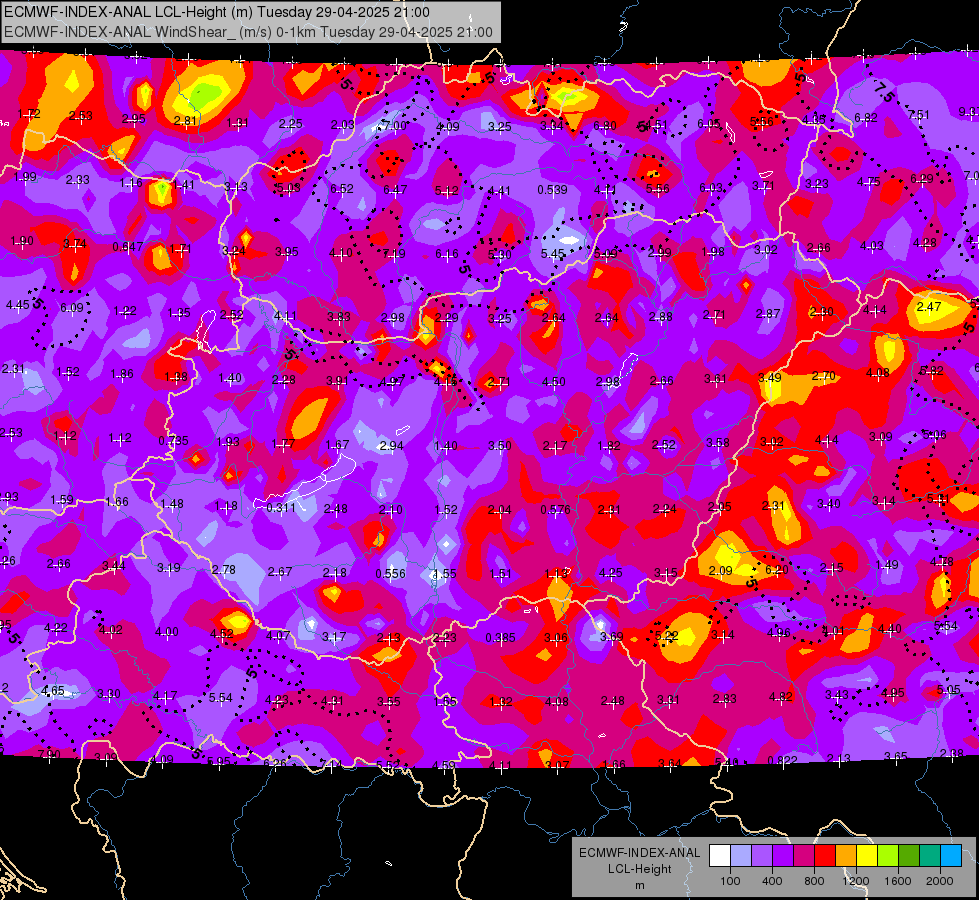Click the 4.82 wind shear value
This screenshot has height=900, width=979.
pyautogui.click(x=780, y=696)
